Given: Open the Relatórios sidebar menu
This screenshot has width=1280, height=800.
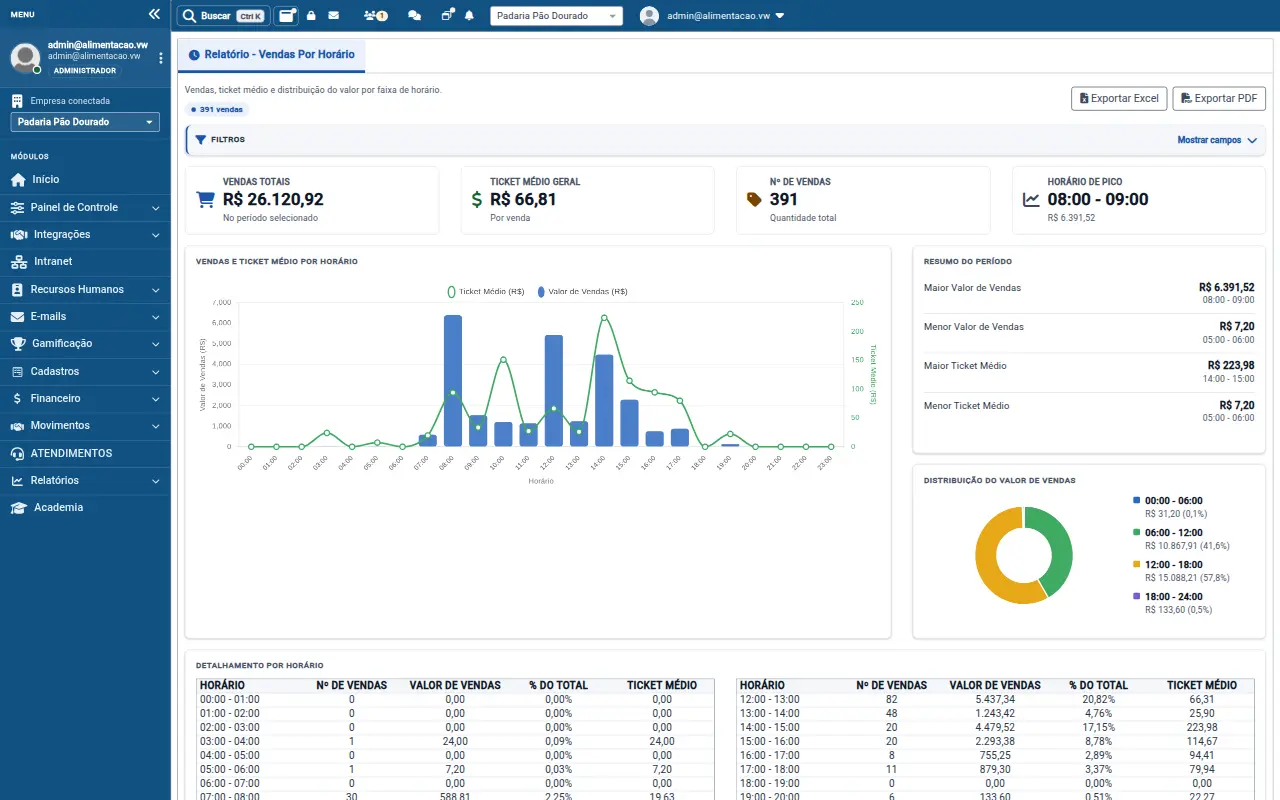Looking at the screenshot, I should tap(85, 480).
